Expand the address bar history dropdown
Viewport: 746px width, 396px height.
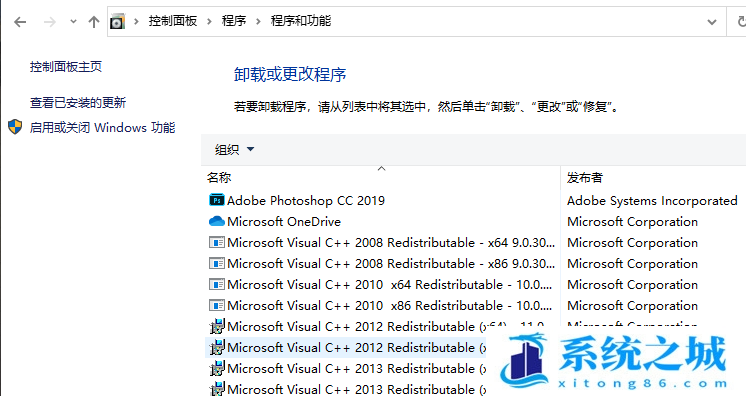(x=712, y=22)
